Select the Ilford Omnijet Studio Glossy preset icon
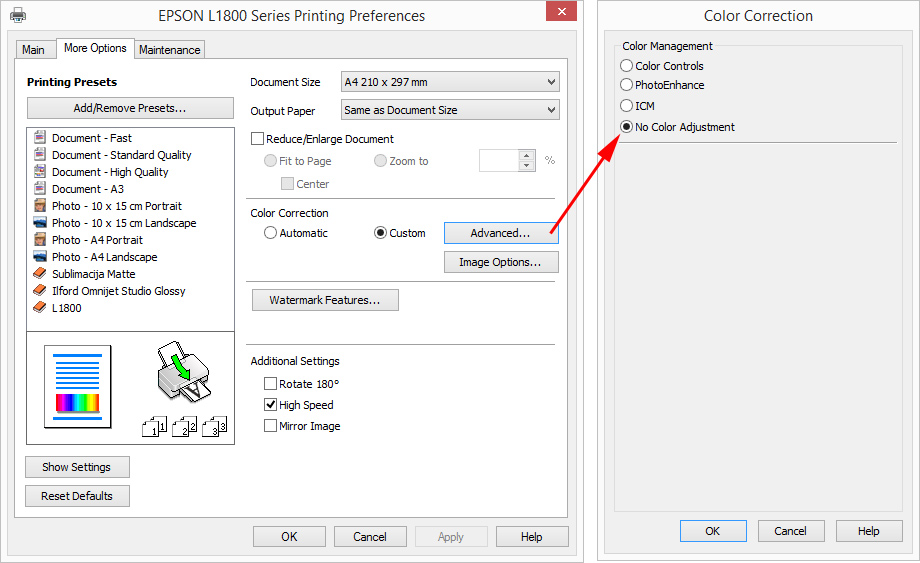The height and width of the screenshot is (563, 920). tap(40, 291)
